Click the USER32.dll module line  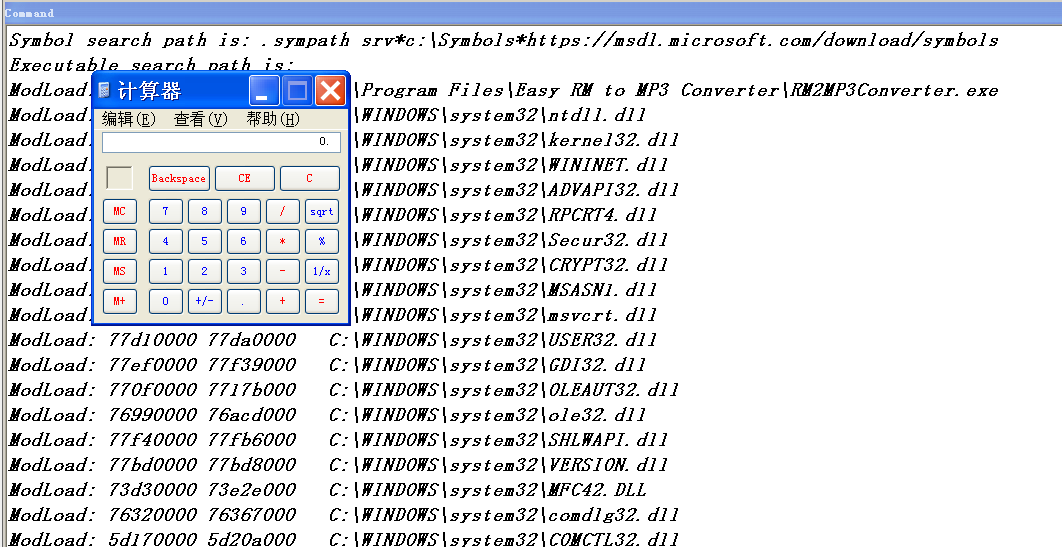(x=333, y=340)
